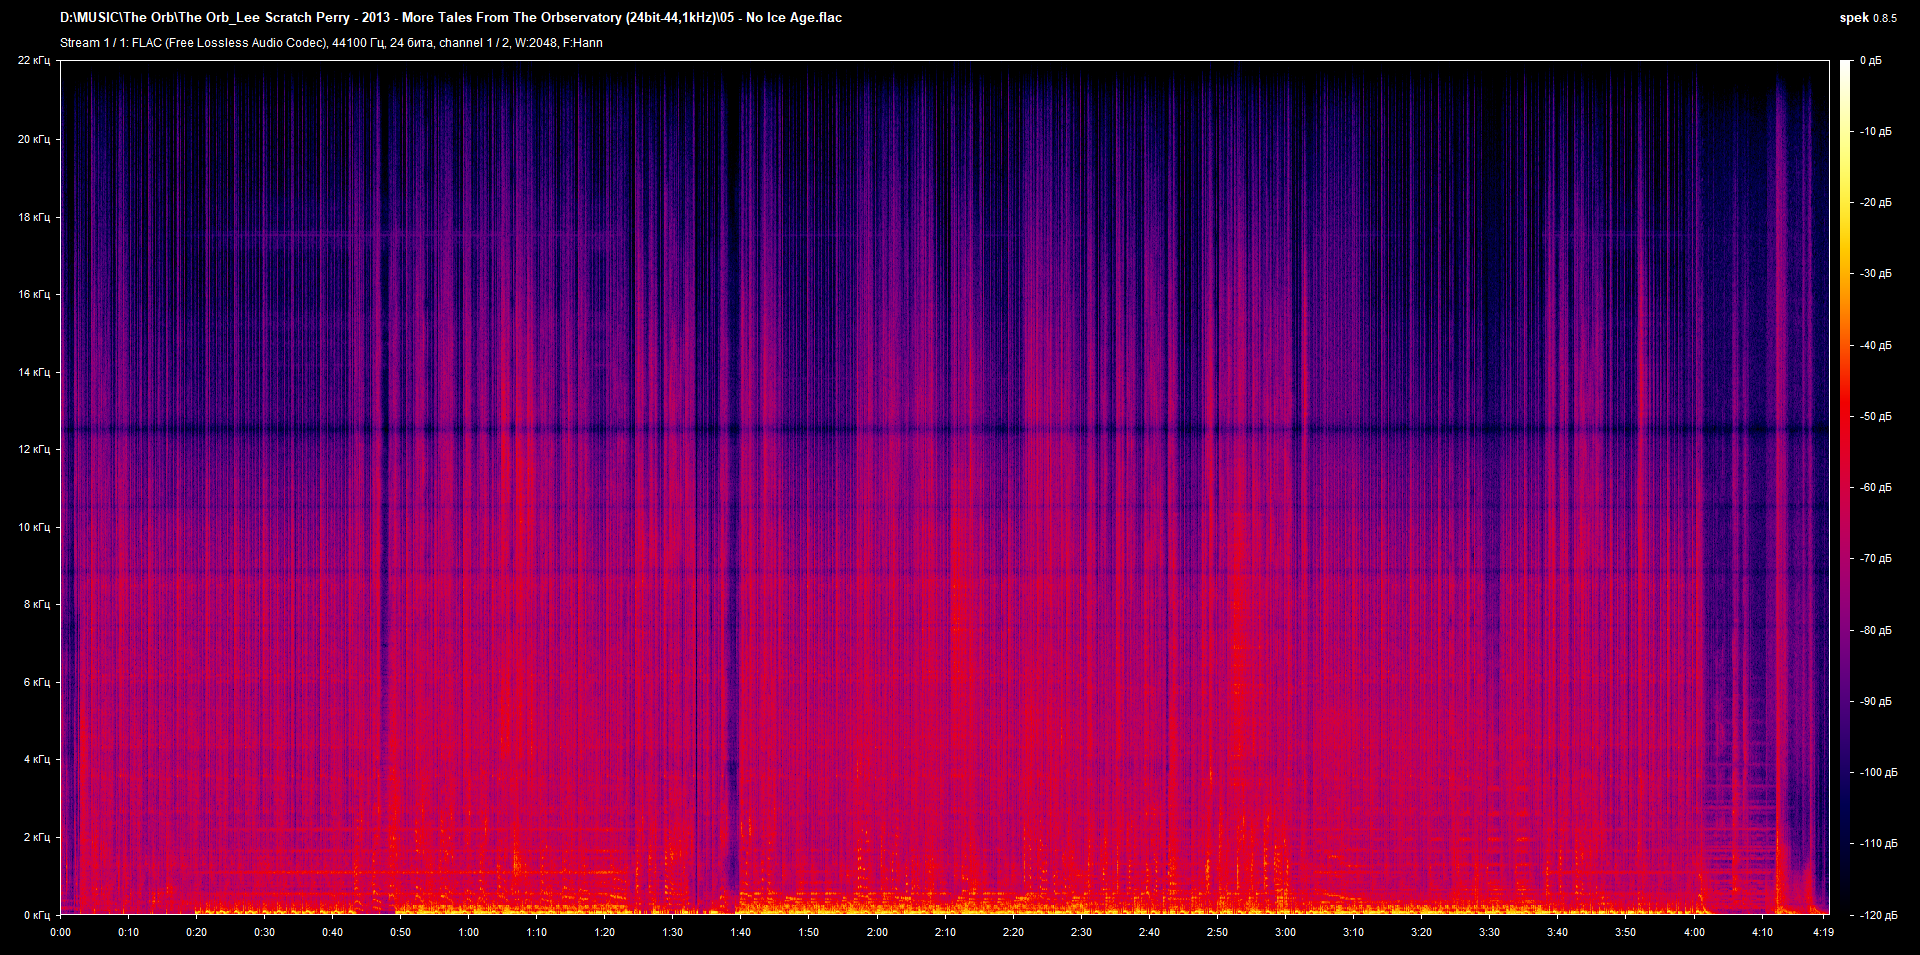This screenshot has width=1920, height=955.
Task: Click the -80 дБ level label
Action: click(x=1875, y=631)
